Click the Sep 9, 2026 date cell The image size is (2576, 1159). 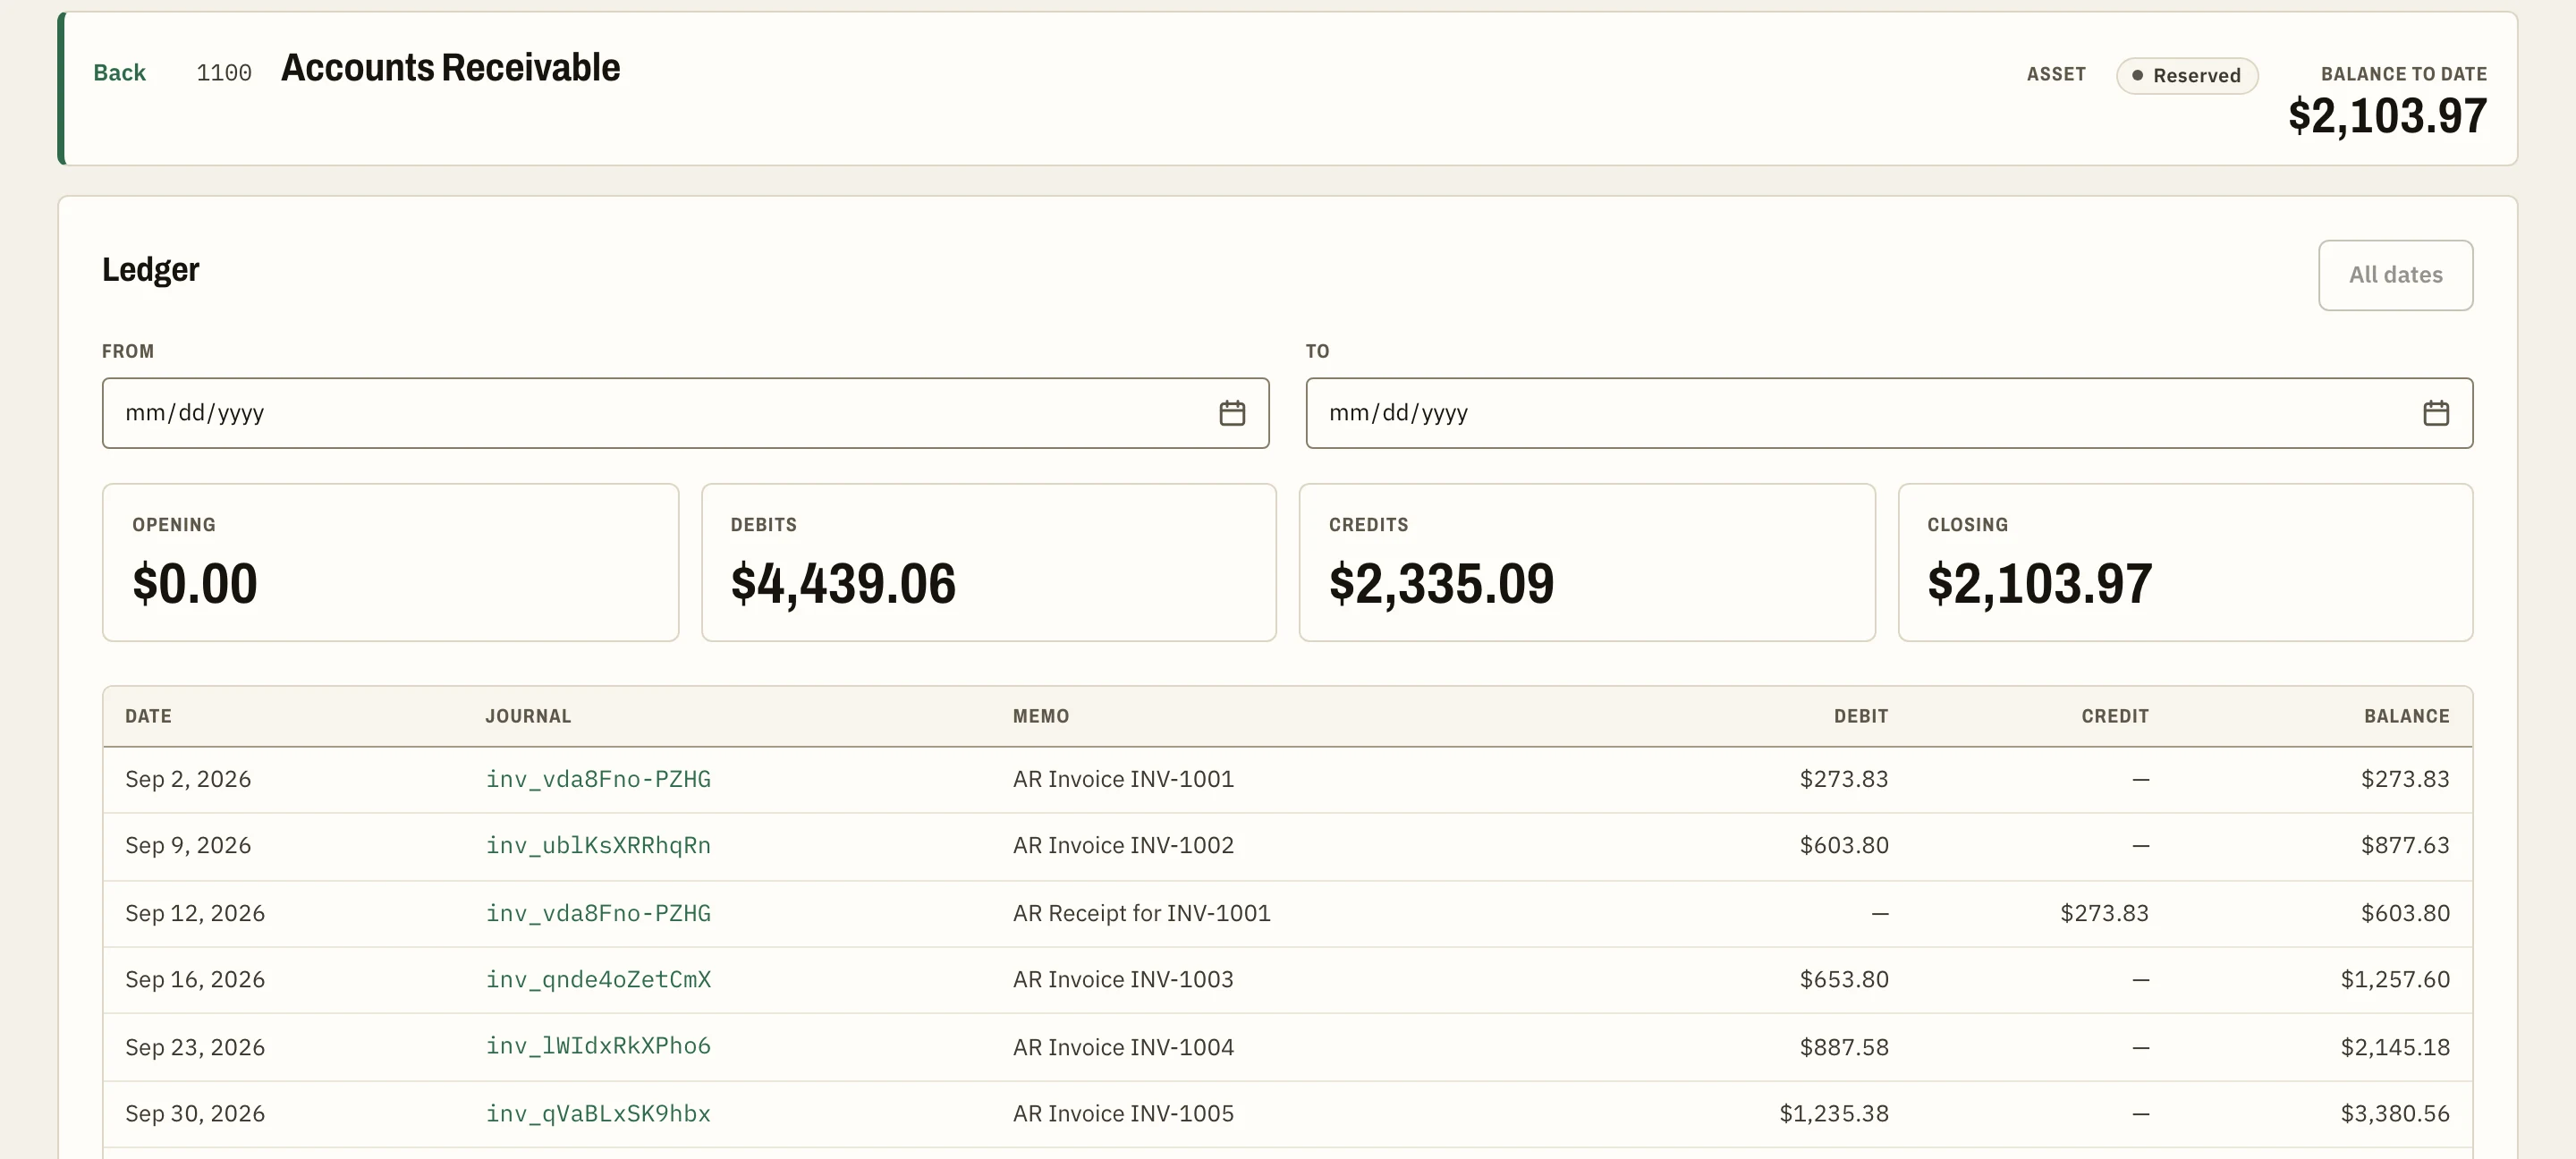point(188,846)
